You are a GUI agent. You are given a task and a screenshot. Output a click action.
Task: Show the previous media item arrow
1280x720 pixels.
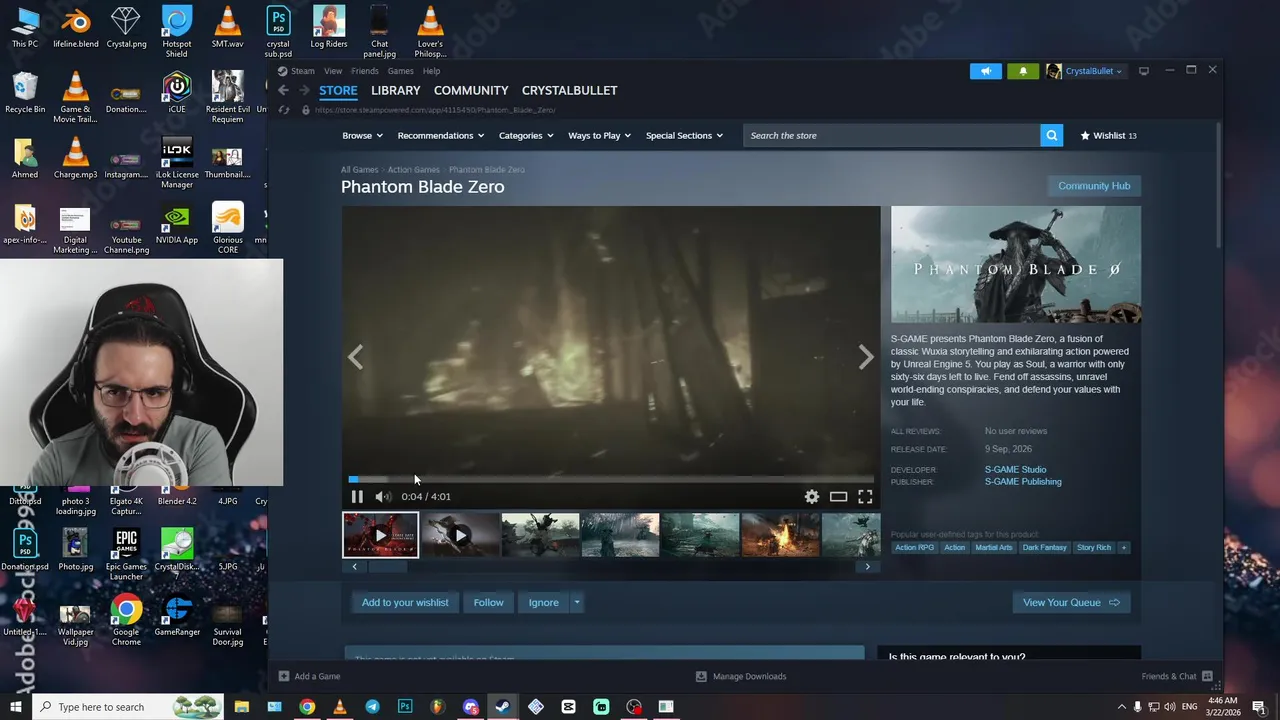click(x=355, y=357)
